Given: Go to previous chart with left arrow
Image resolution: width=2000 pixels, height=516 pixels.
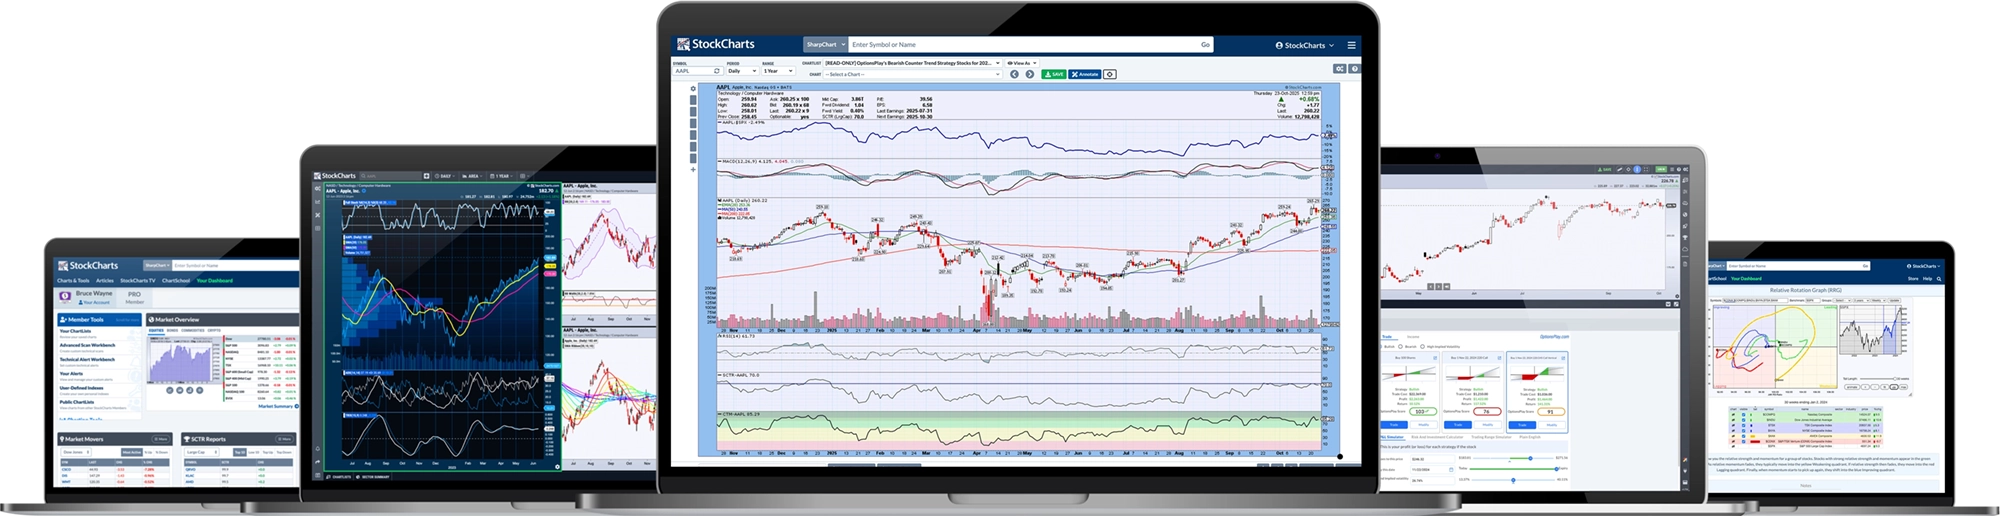Looking at the screenshot, I should [1014, 74].
